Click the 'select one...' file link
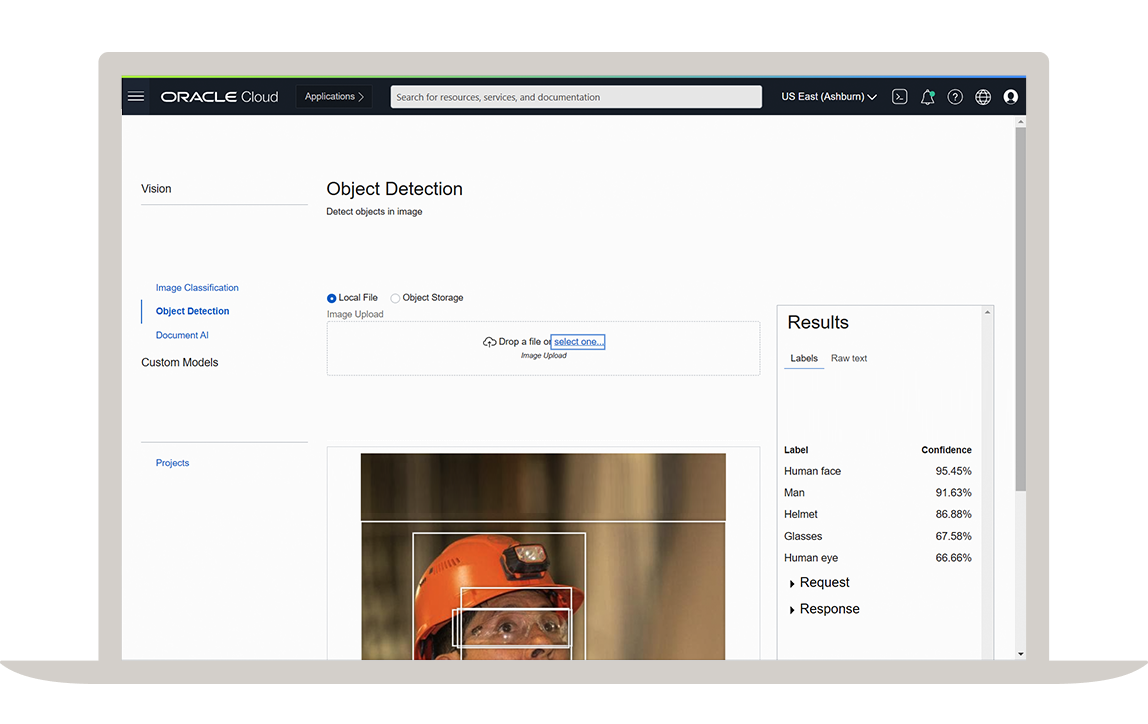 (x=578, y=342)
